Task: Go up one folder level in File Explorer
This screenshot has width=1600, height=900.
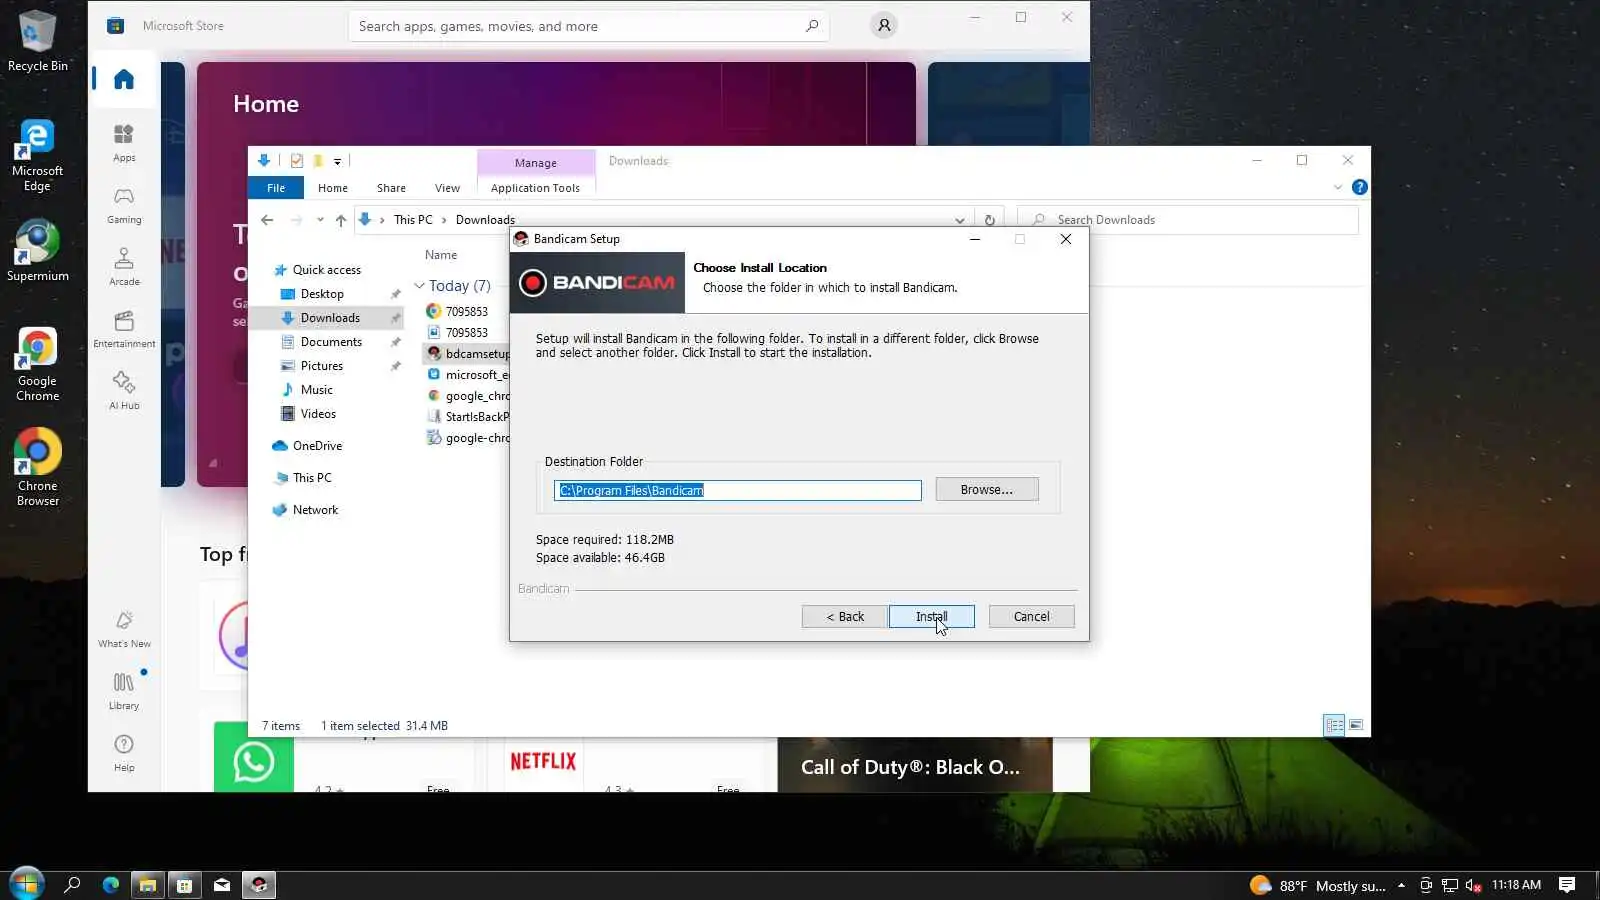Action: coord(341,220)
